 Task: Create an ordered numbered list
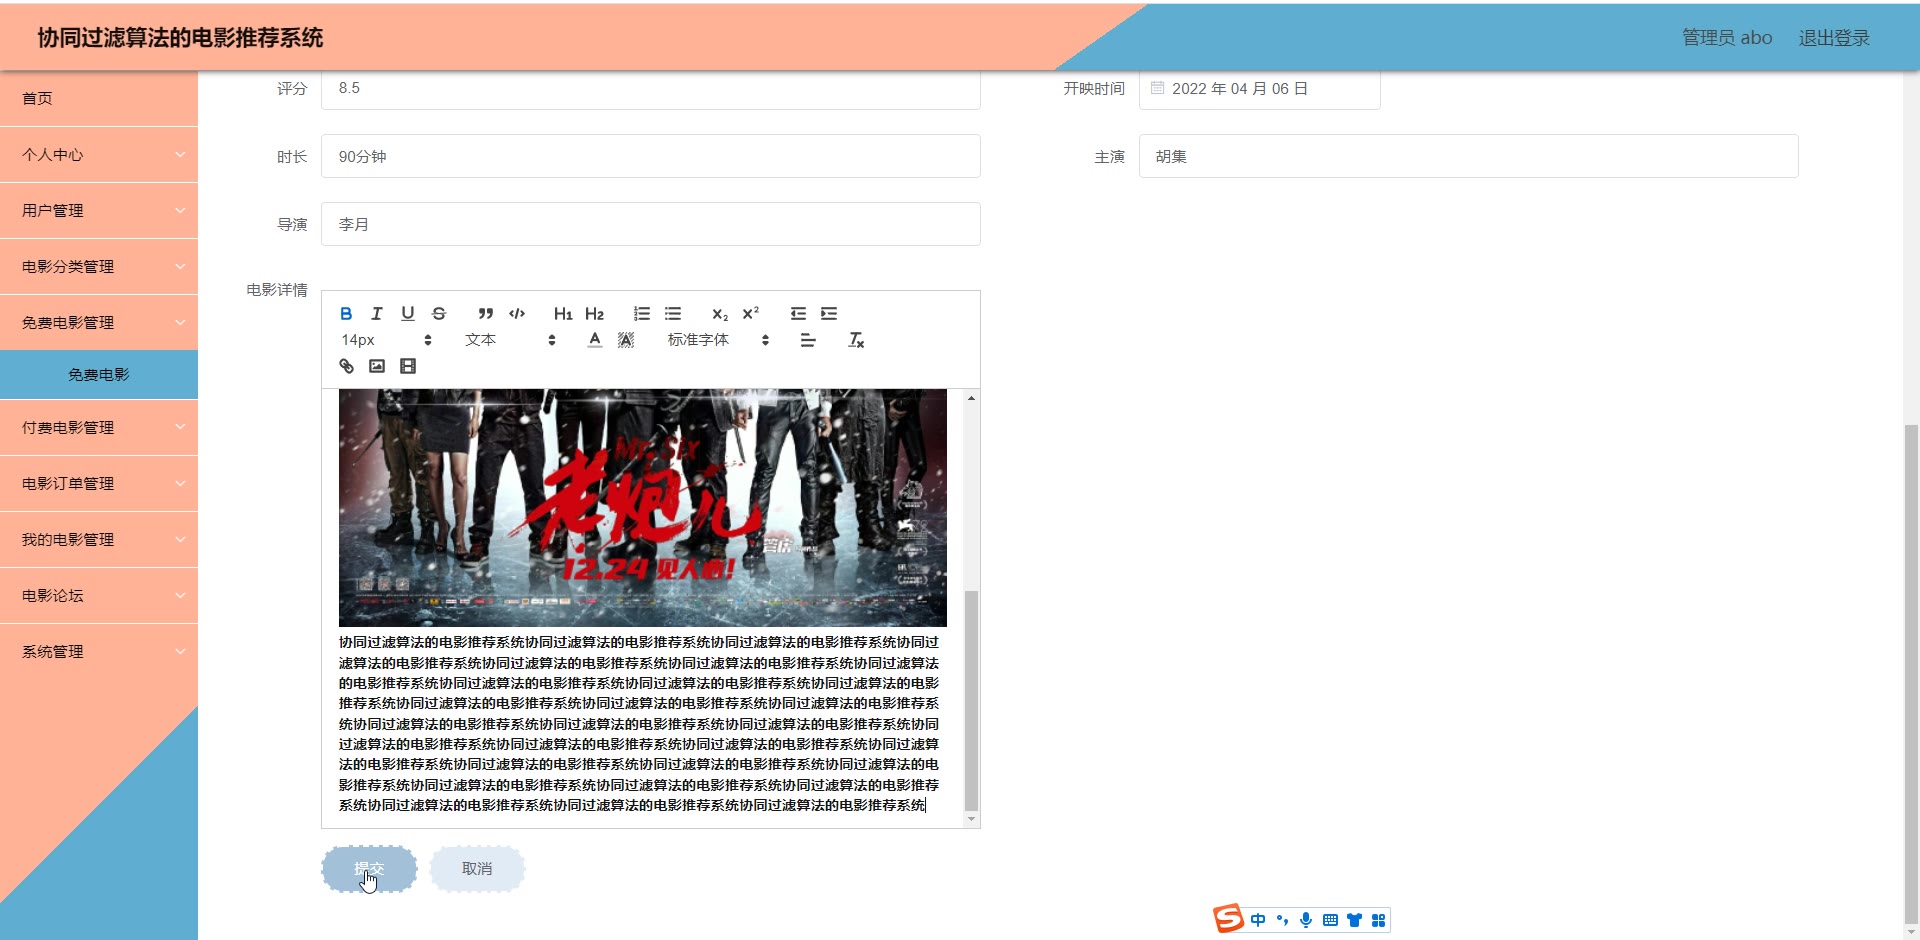point(642,314)
